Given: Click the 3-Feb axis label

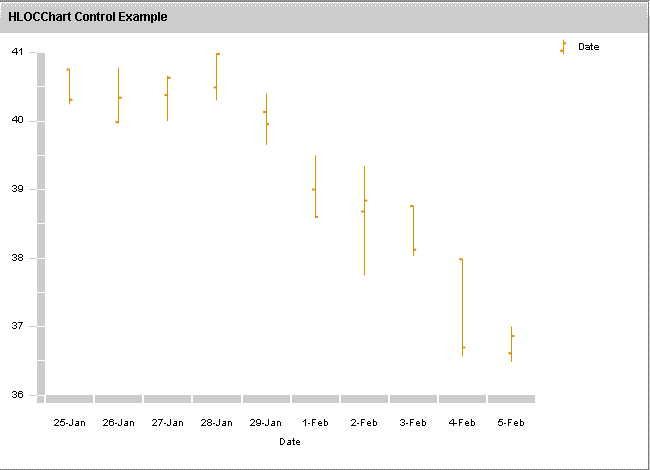Looking at the screenshot, I should (x=413, y=423).
